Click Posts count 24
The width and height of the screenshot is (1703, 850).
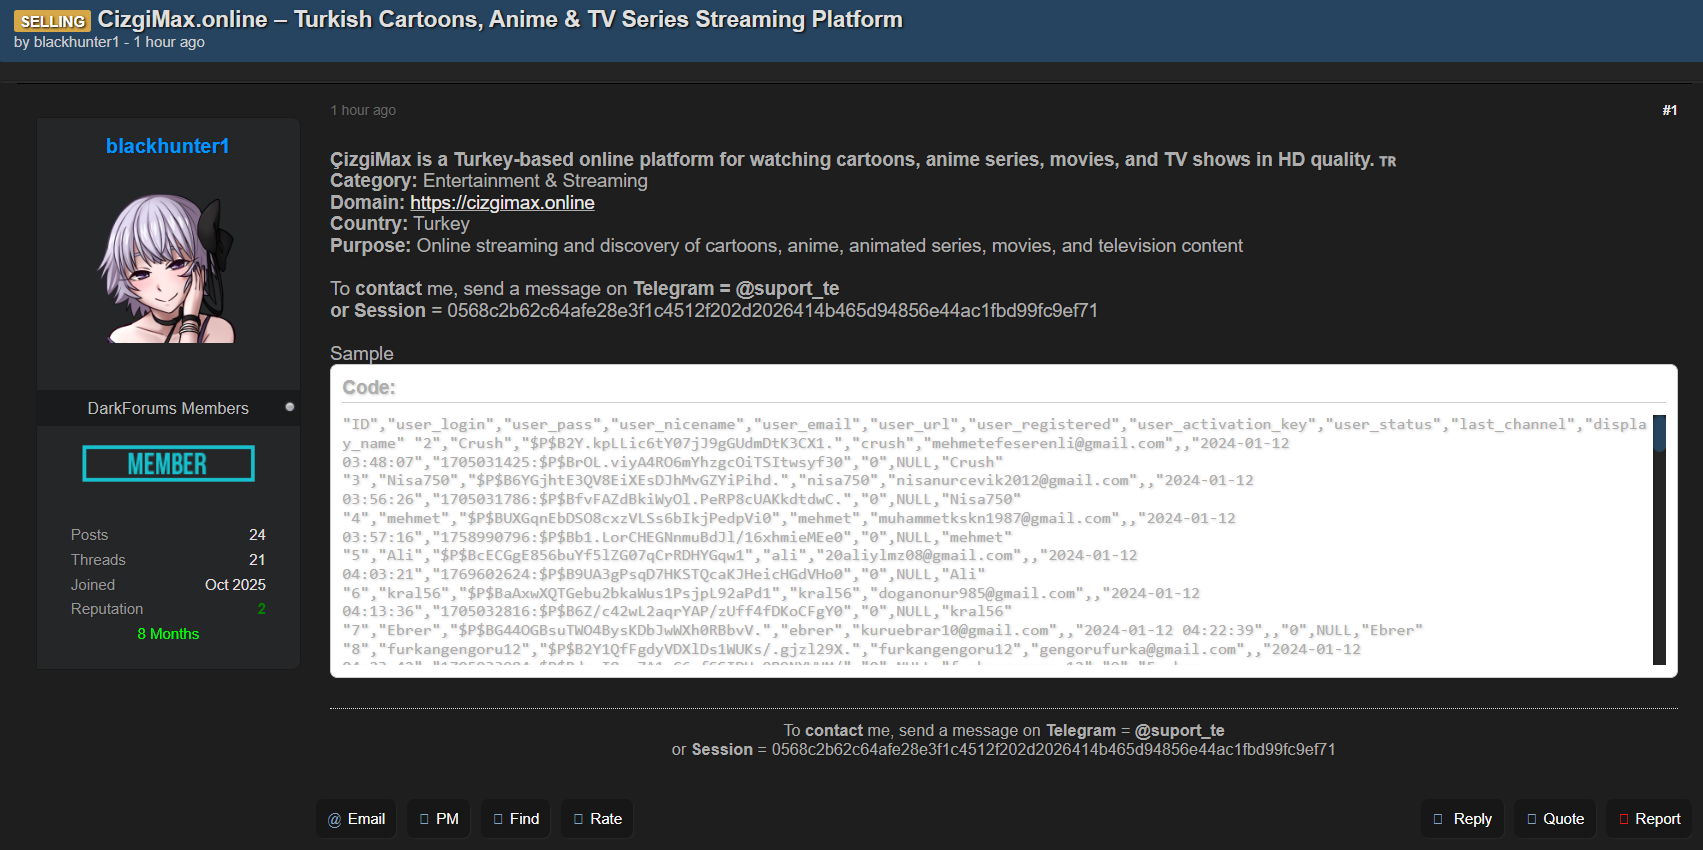coord(257,535)
